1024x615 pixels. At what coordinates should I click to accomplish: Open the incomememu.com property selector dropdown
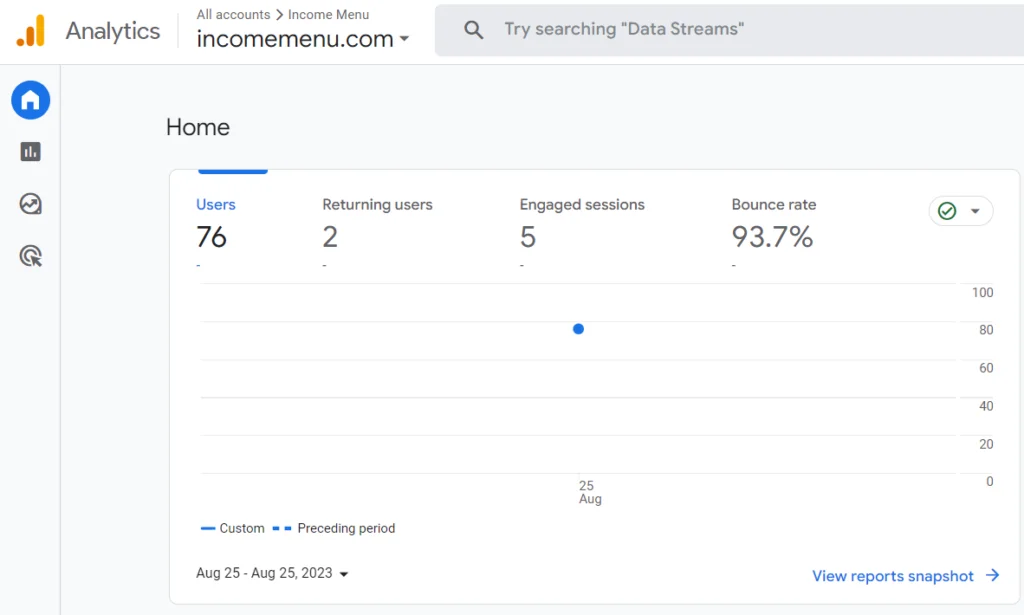point(303,39)
